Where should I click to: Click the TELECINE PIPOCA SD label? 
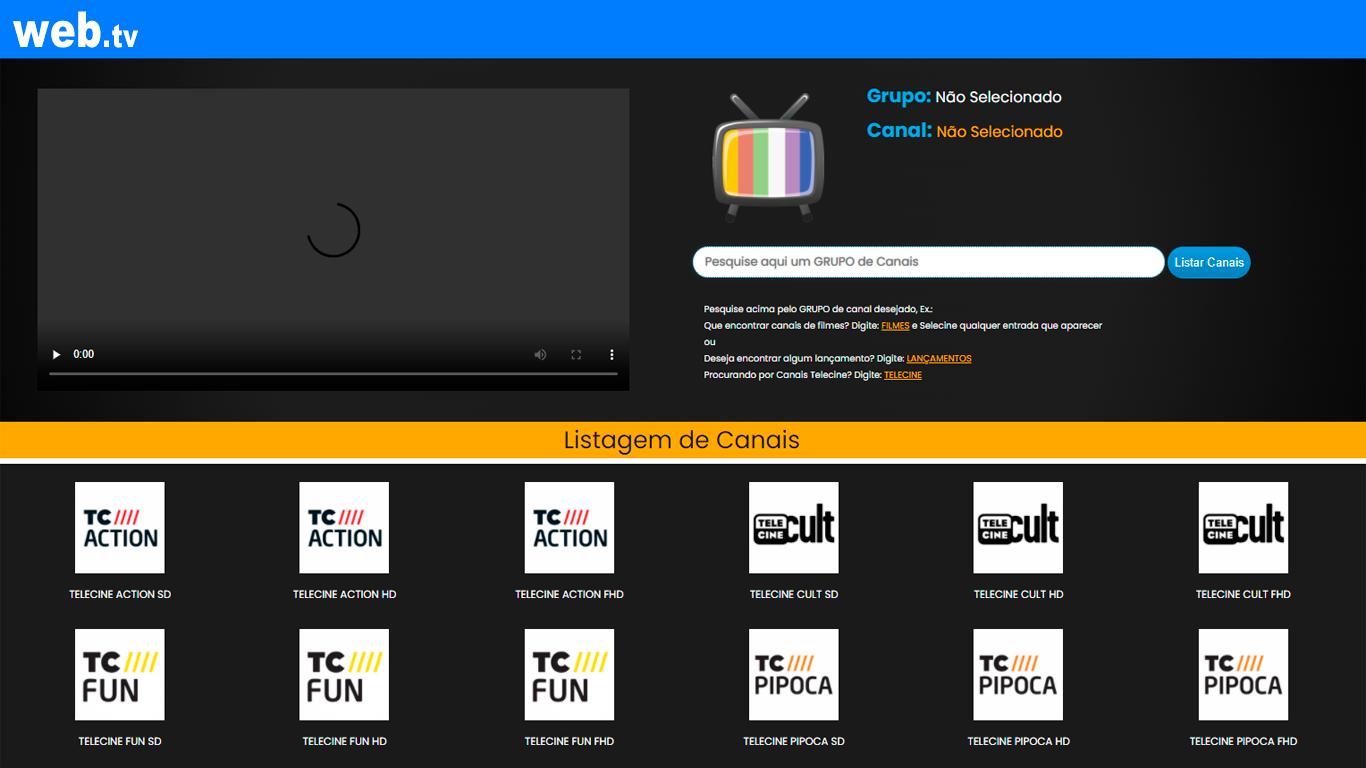794,741
